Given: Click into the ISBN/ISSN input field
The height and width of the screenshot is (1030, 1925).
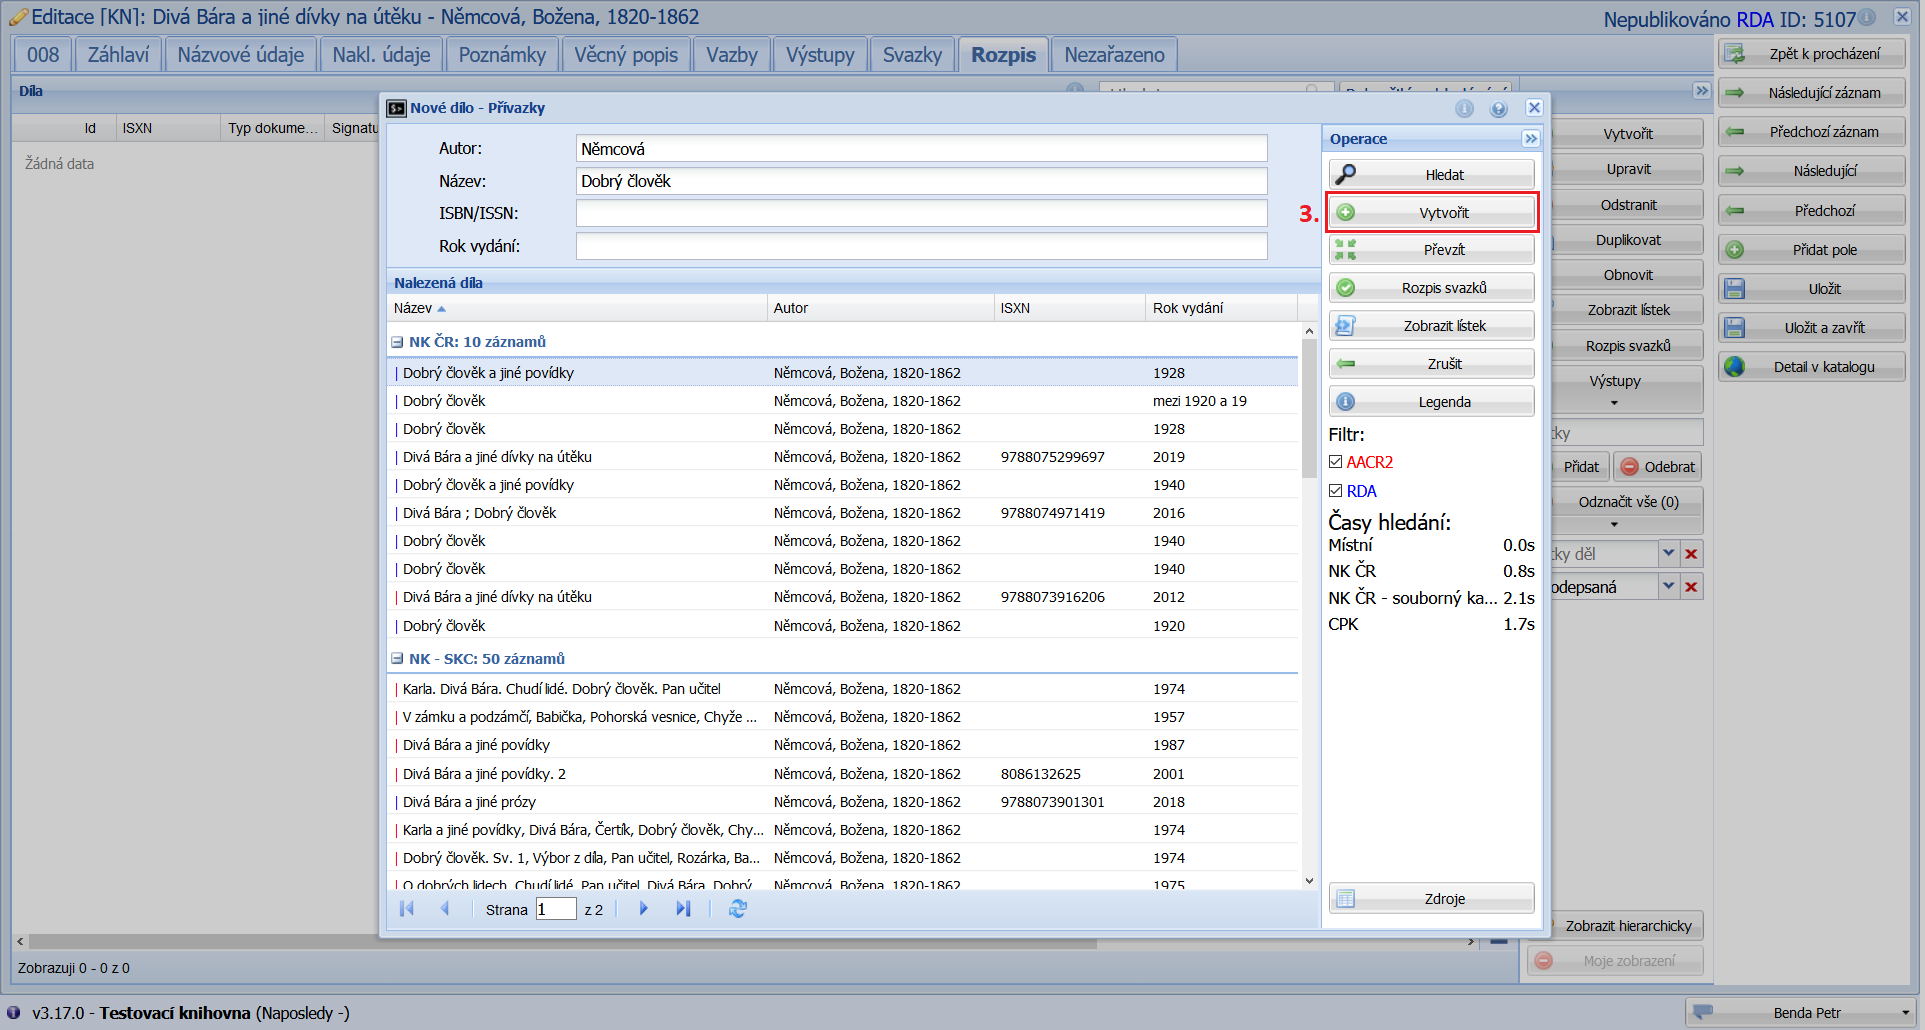Looking at the screenshot, I should point(921,213).
